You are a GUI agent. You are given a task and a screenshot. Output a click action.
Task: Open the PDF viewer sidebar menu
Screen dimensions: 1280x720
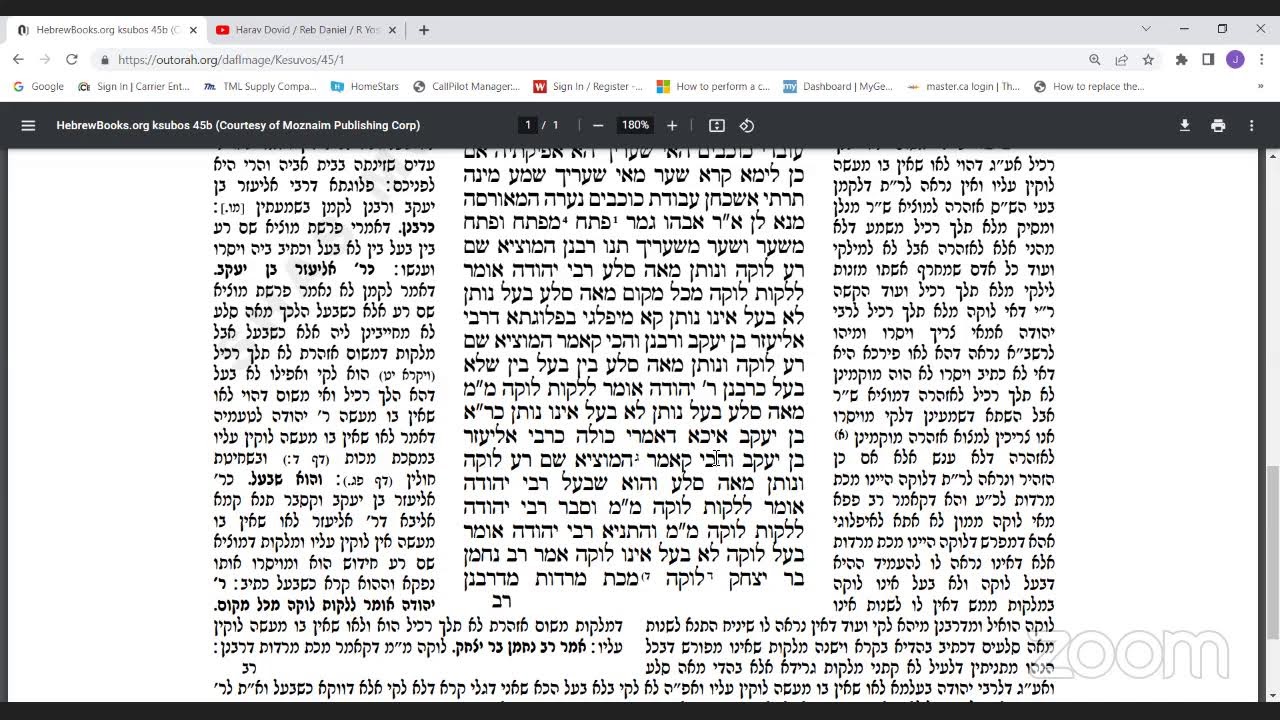tap(28, 125)
